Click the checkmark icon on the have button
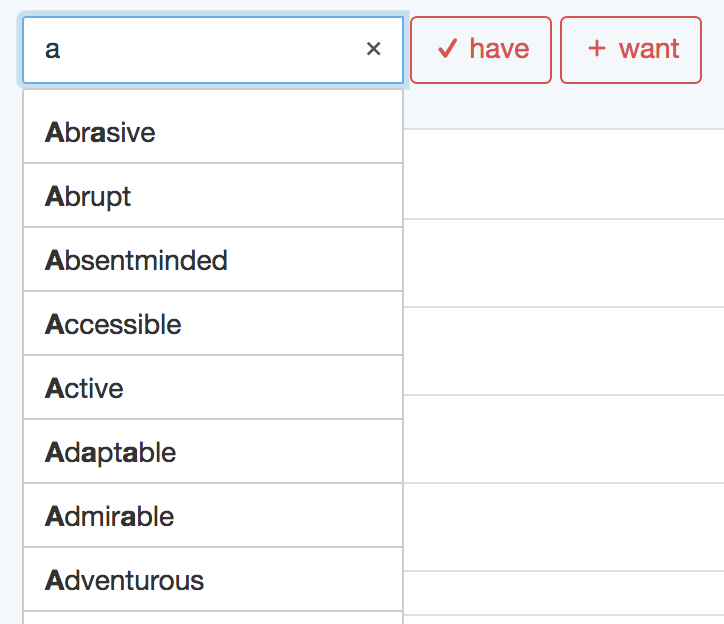The image size is (724, 624). (447, 49)
